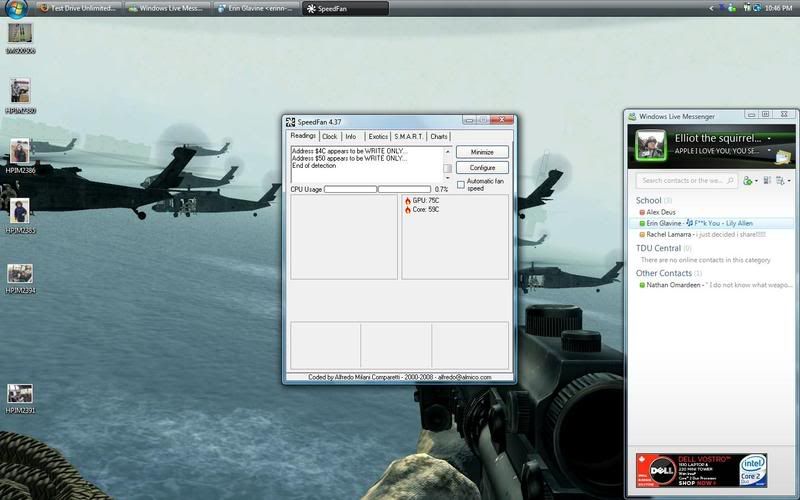
Task: Open the S.M.A.R.T. tab in SpeedFan
Action: [x=408, y=136]
